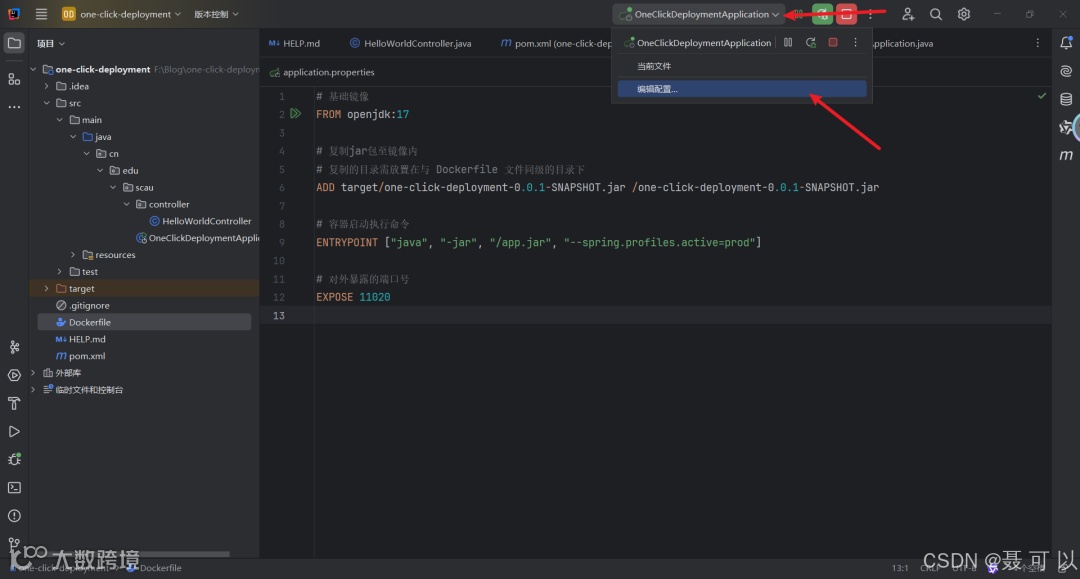Click FROM openjdk:17 line in editor

click(362, 114)
